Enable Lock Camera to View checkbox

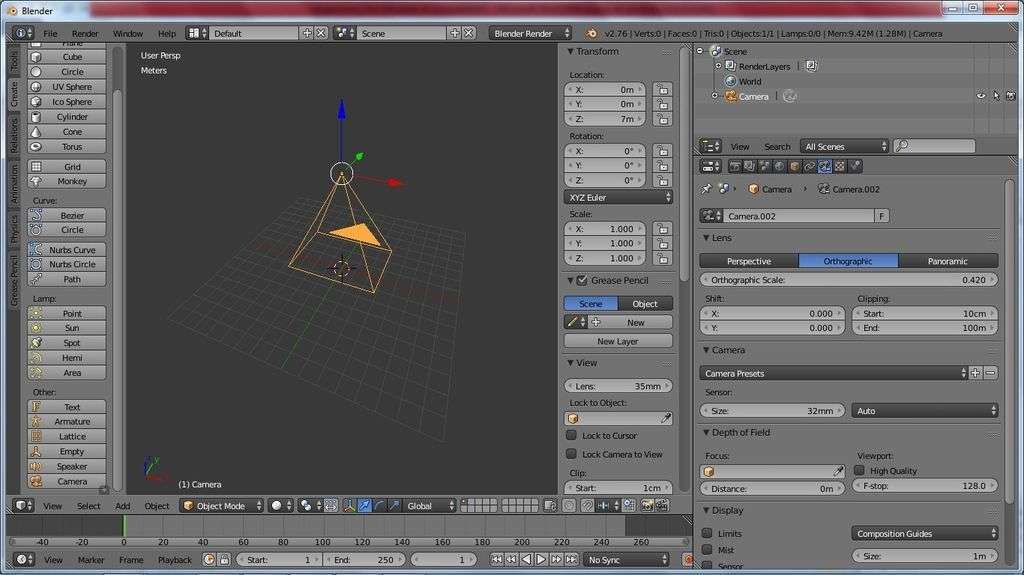point(572,454)
